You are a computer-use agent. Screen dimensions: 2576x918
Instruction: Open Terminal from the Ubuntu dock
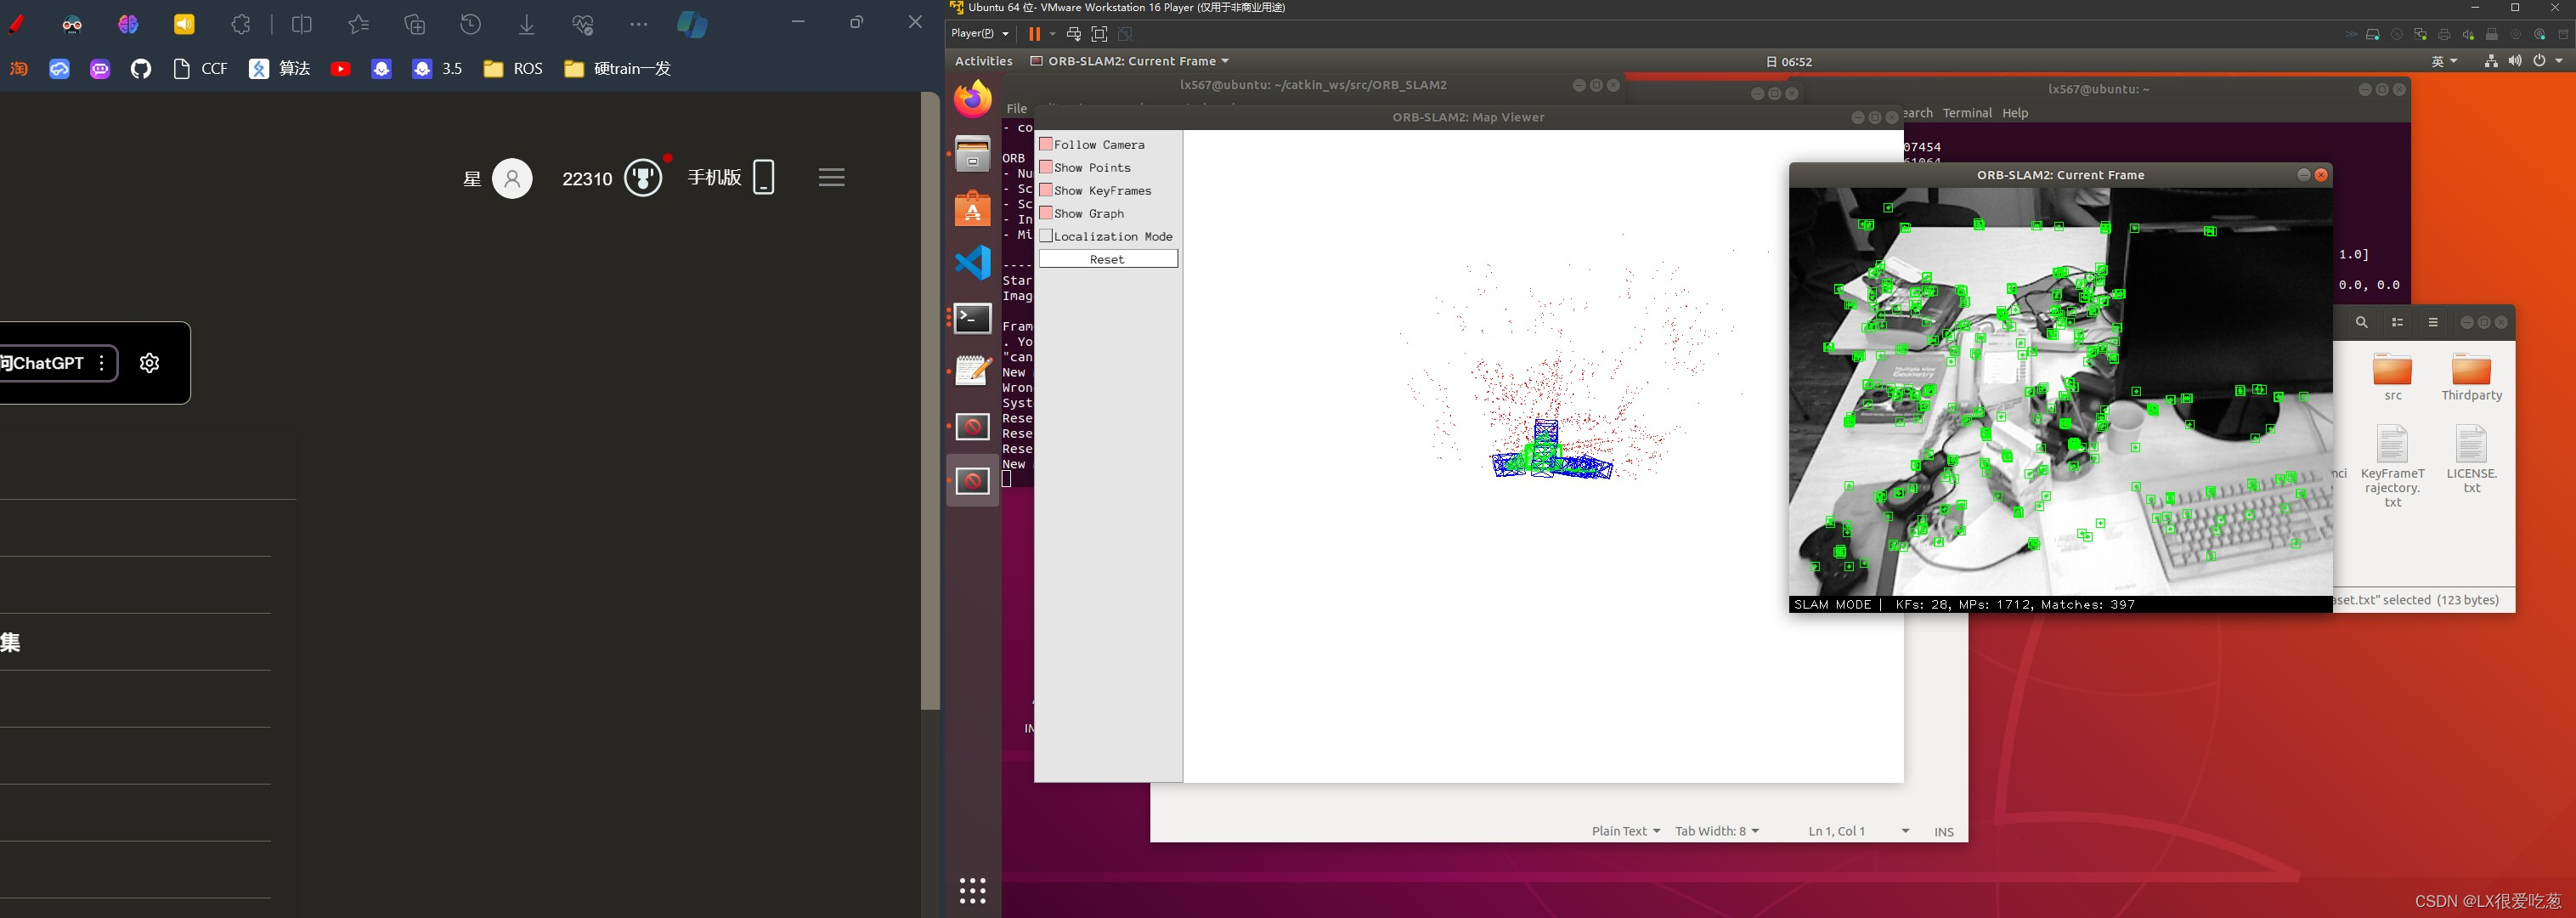tap(972, 318)
